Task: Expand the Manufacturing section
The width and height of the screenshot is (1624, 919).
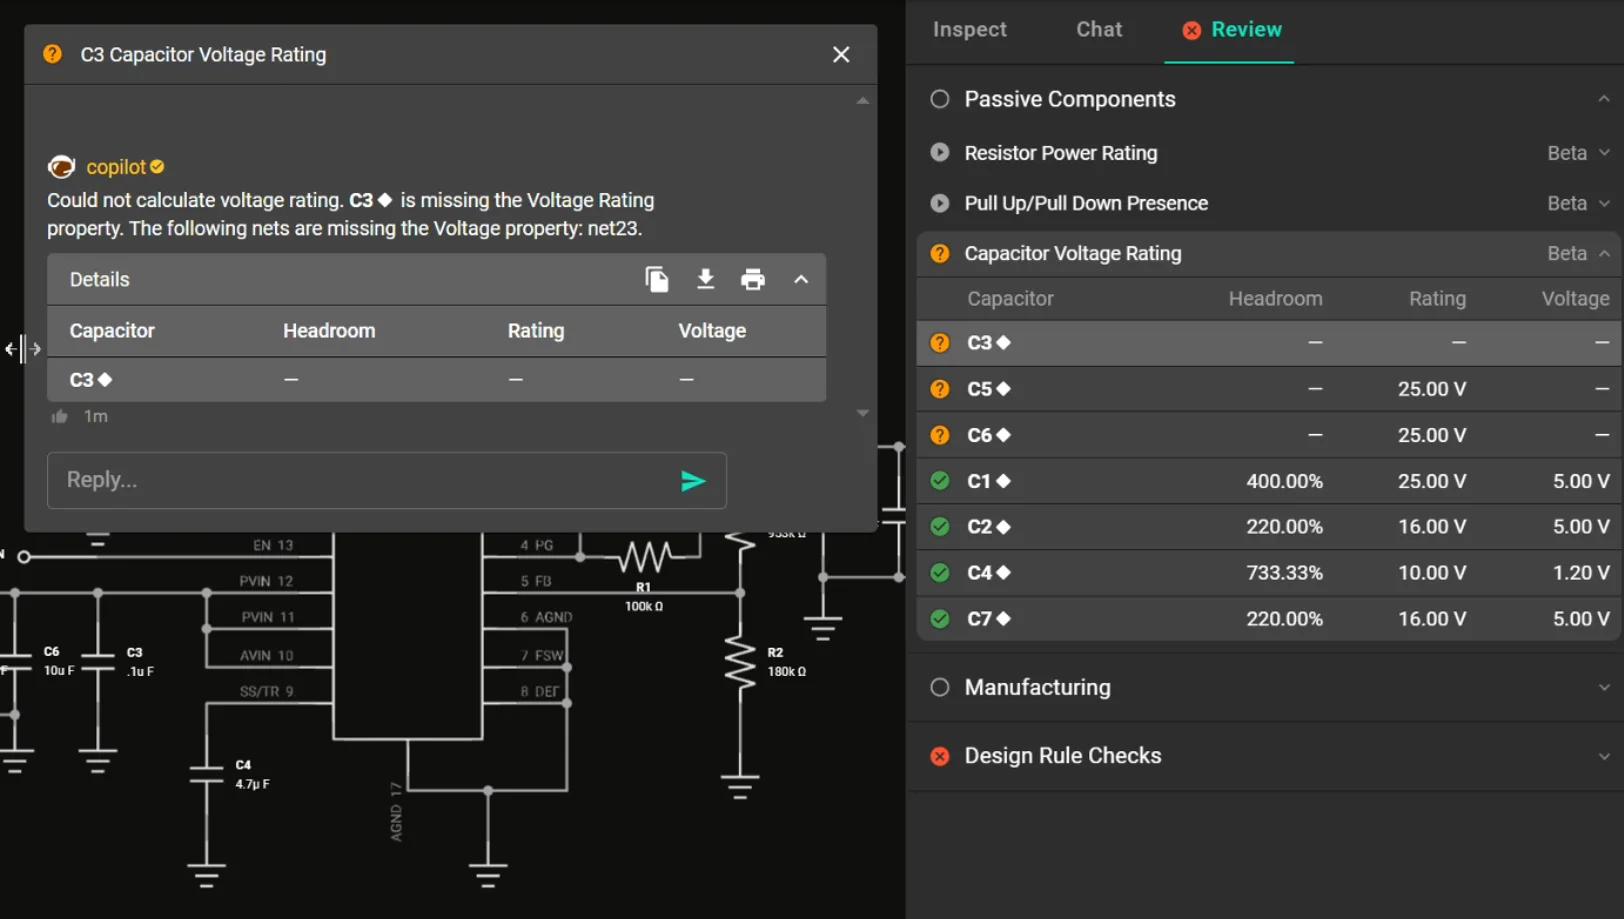Action: (1604, 687)
